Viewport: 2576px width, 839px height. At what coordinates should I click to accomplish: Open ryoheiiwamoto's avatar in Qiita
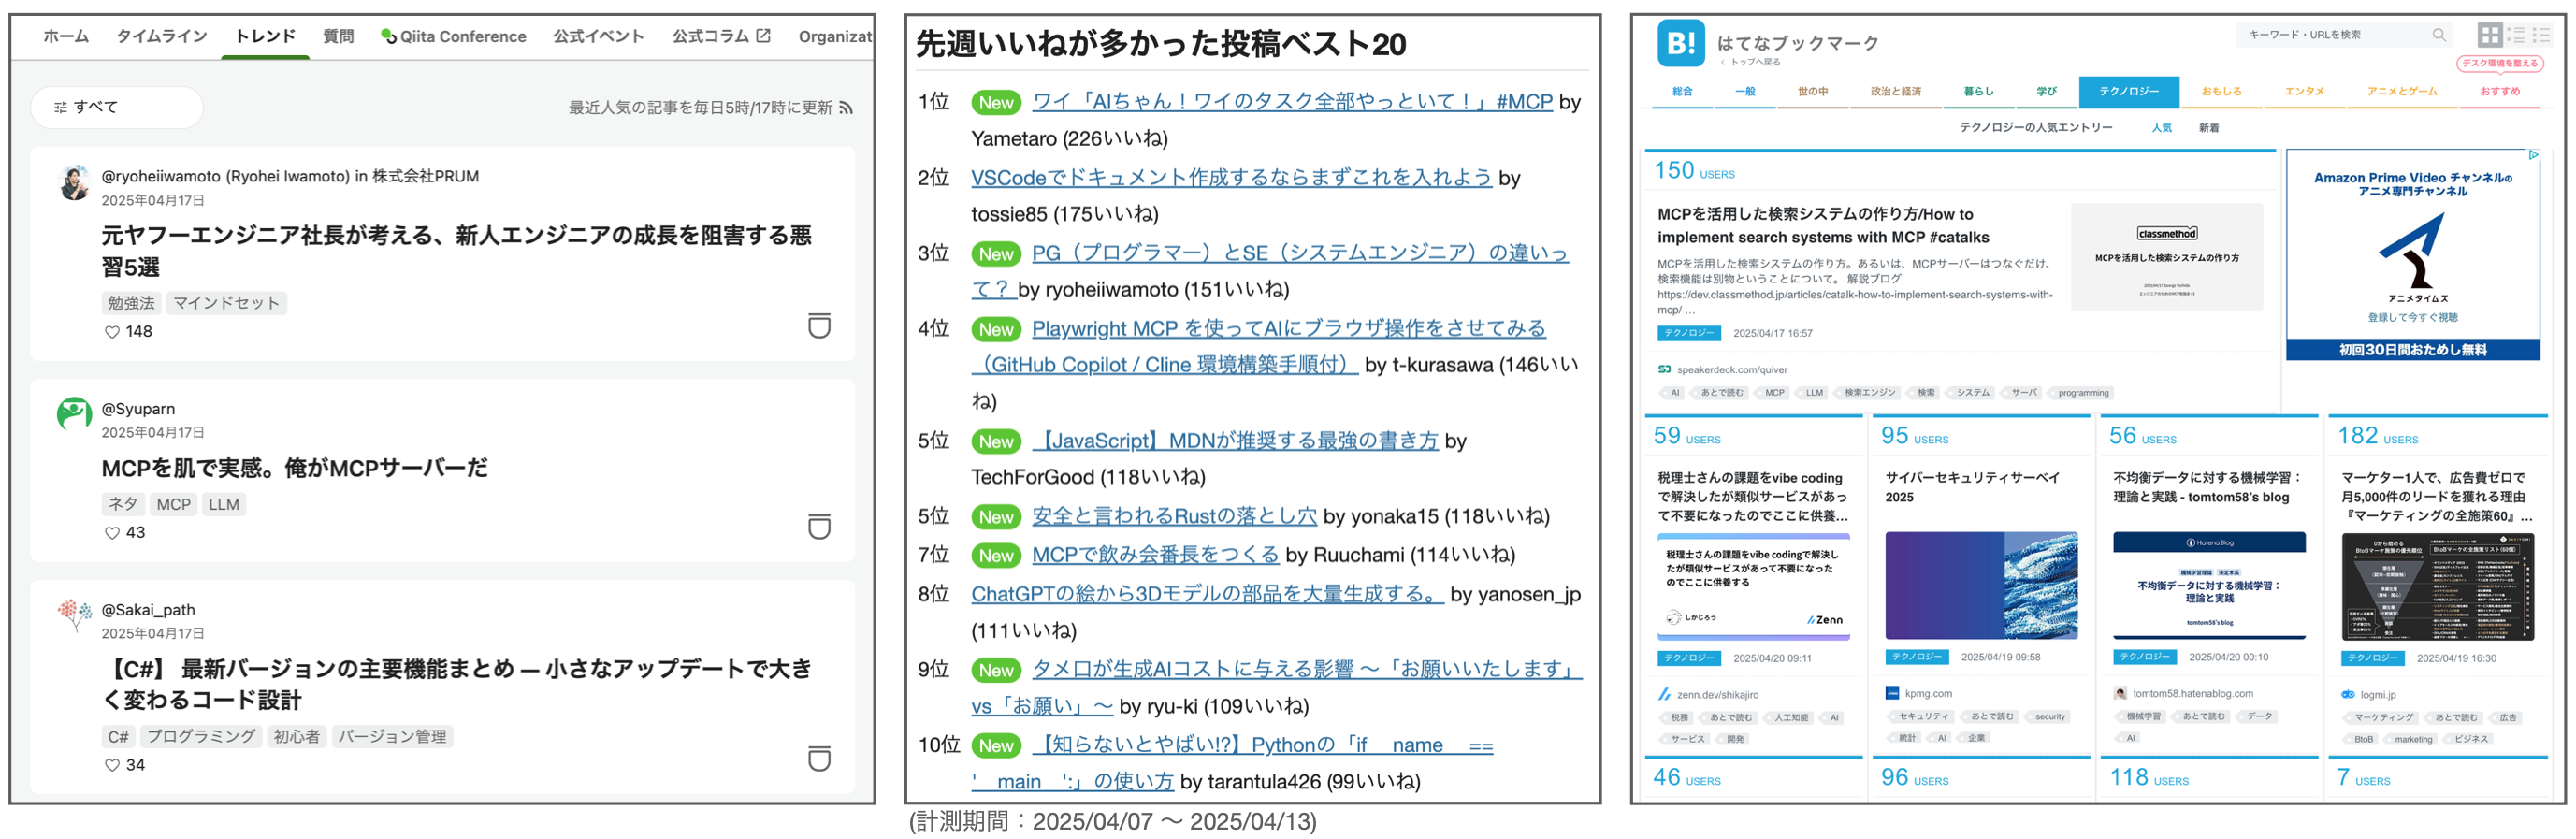tap(74, 183)
